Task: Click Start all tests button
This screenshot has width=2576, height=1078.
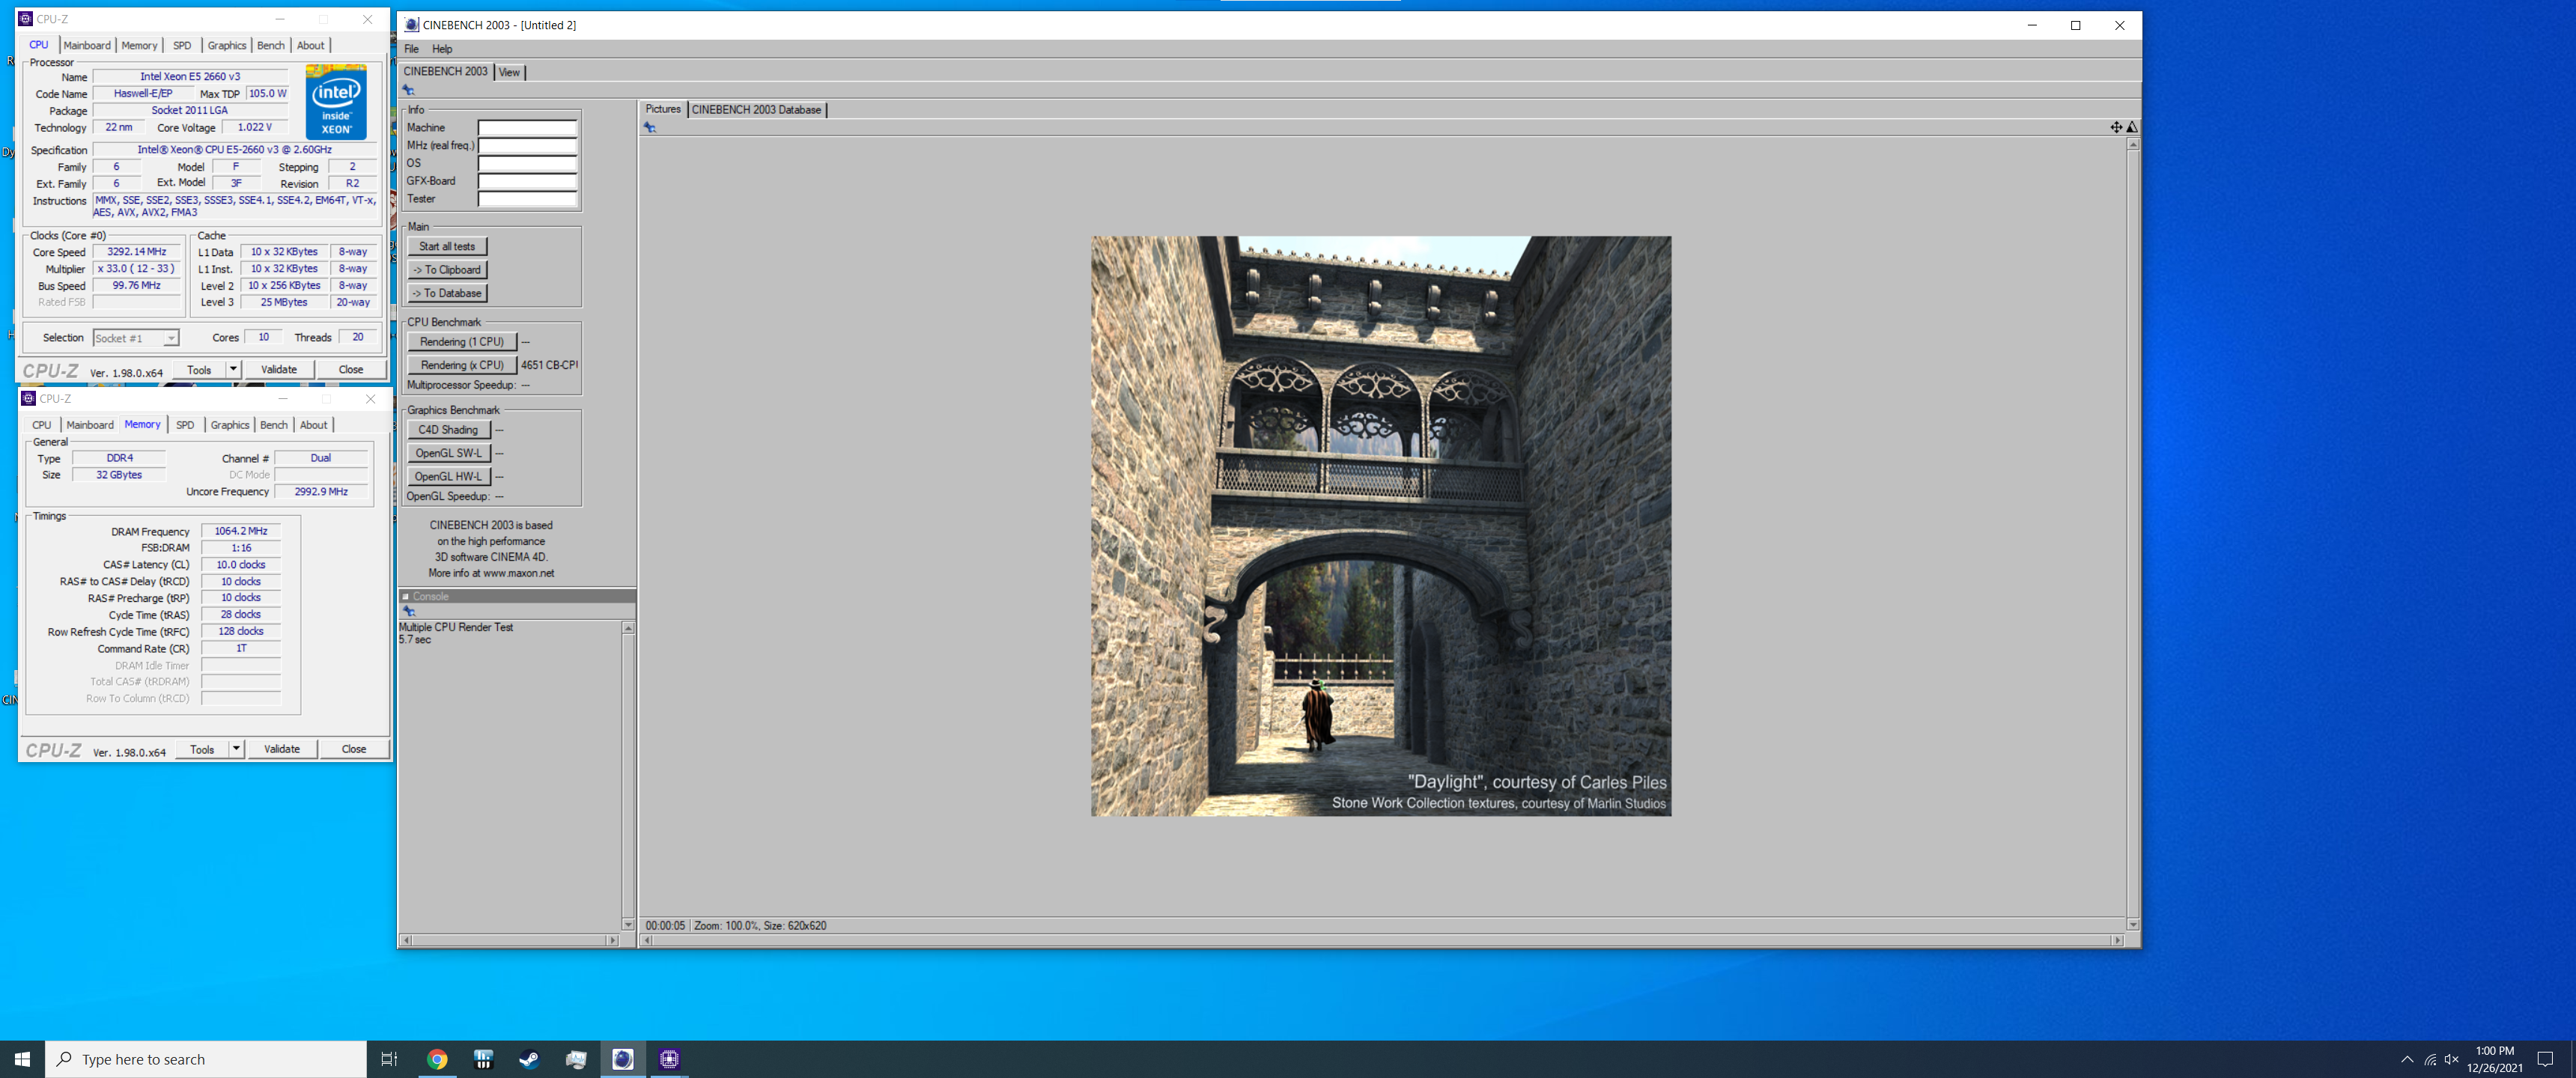Action: click(447, 246)
